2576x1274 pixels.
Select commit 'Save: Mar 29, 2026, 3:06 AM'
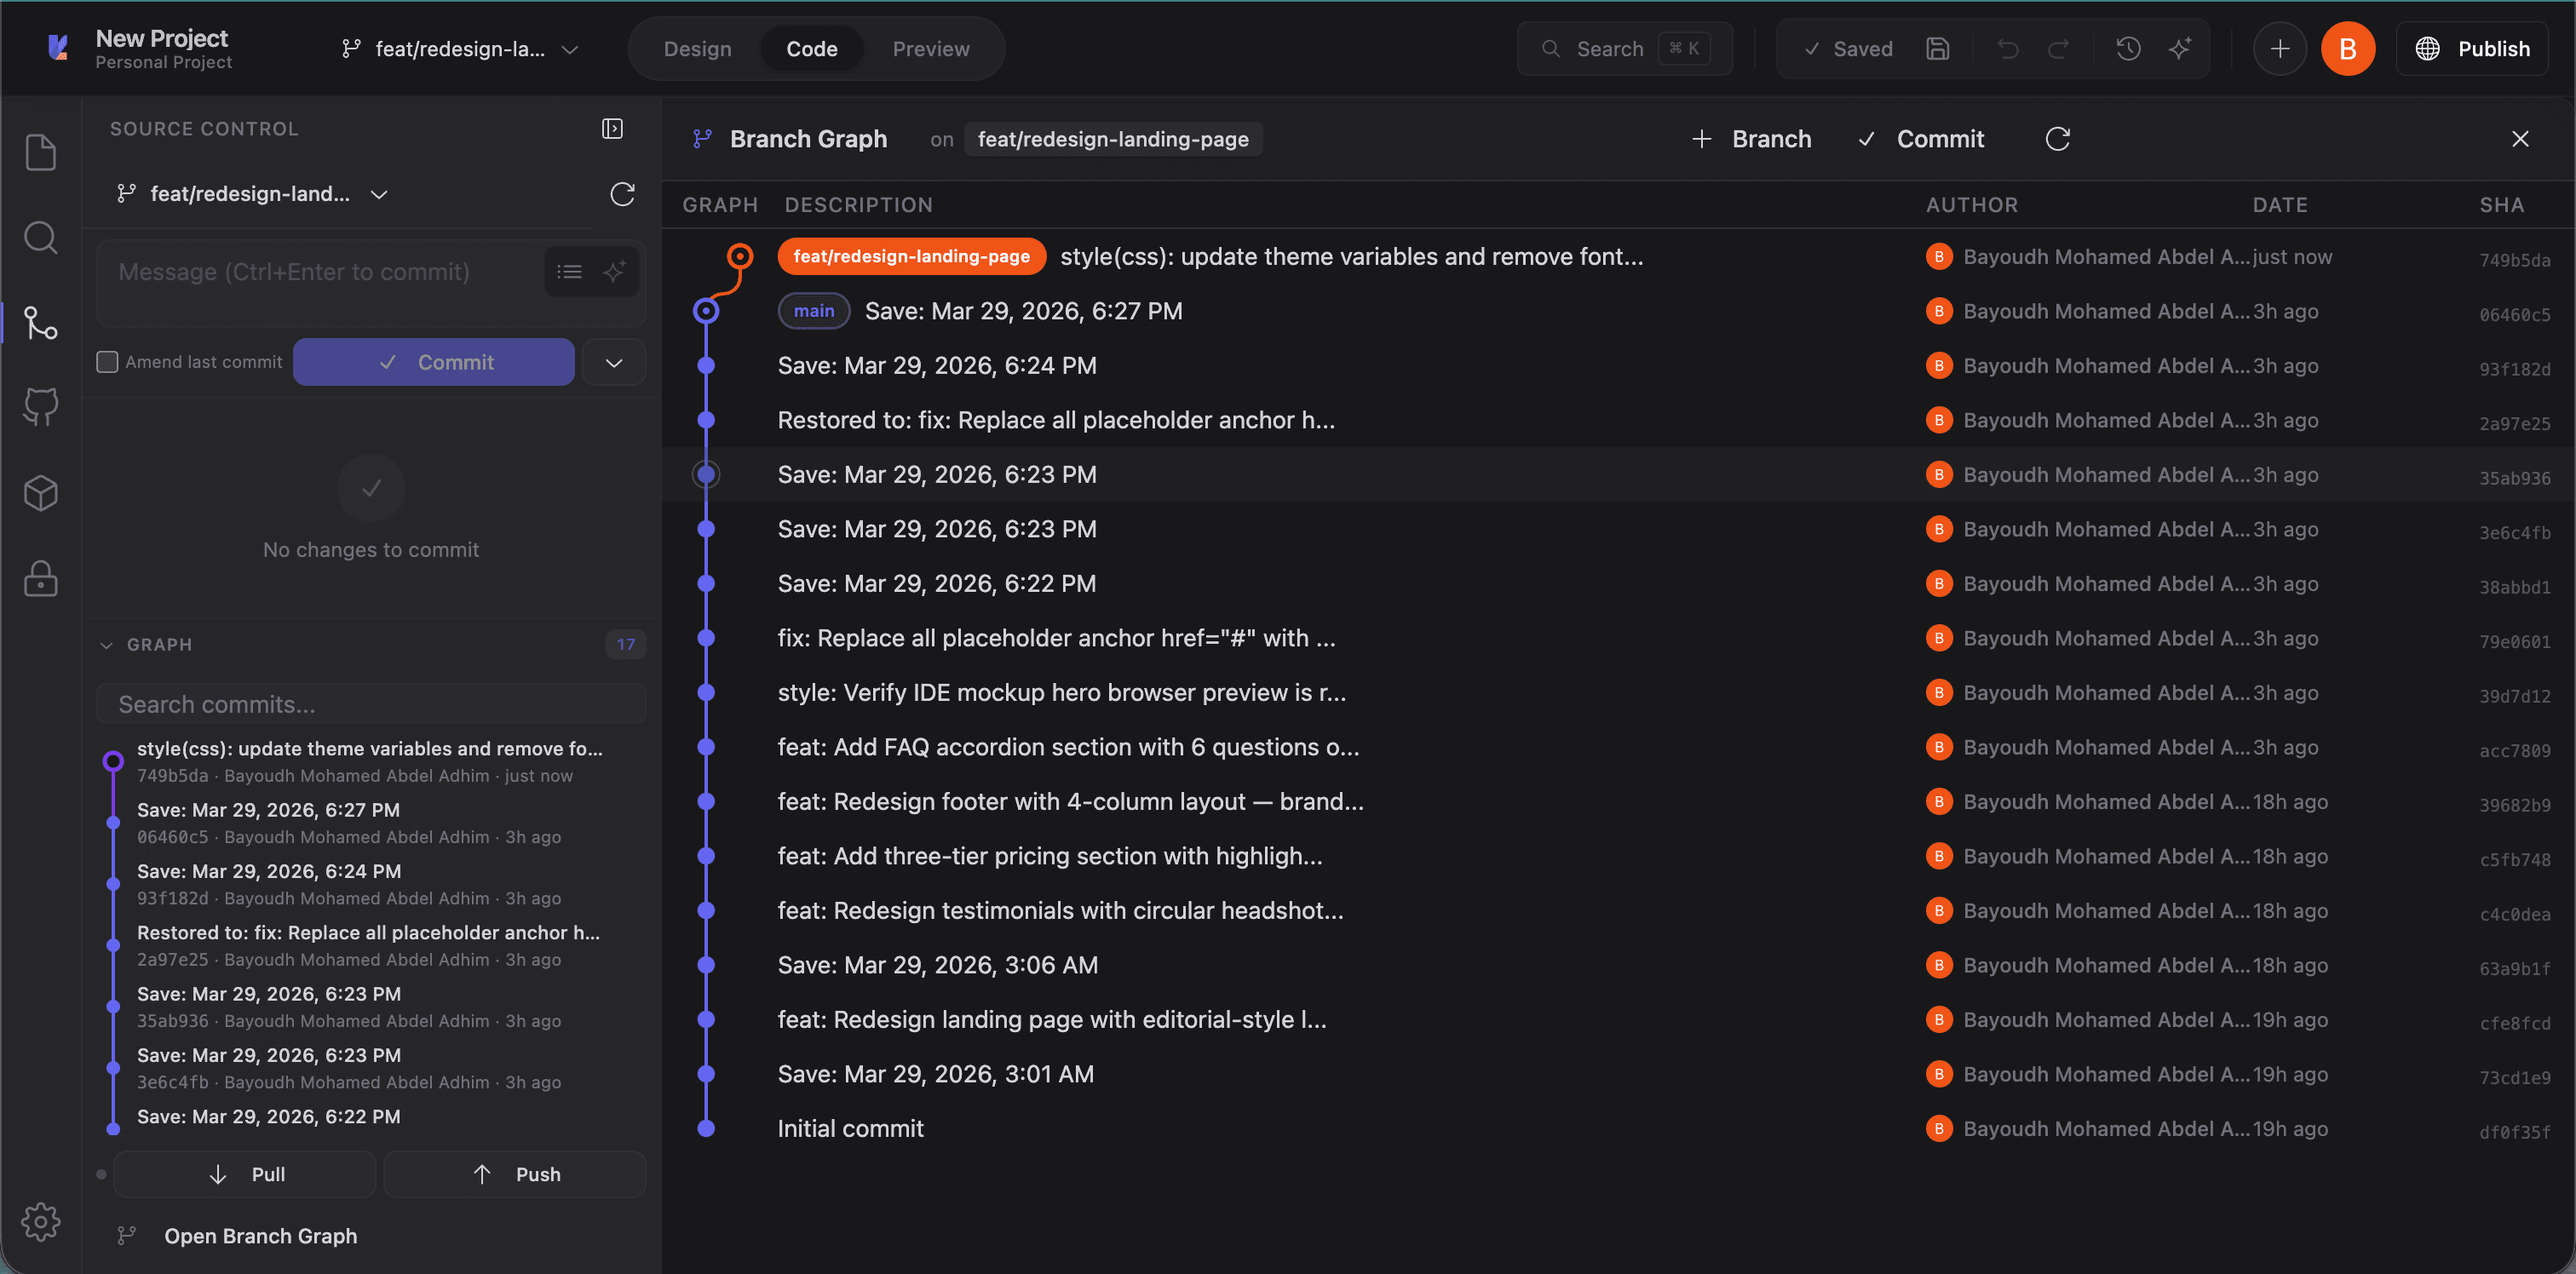point(1617,965)
